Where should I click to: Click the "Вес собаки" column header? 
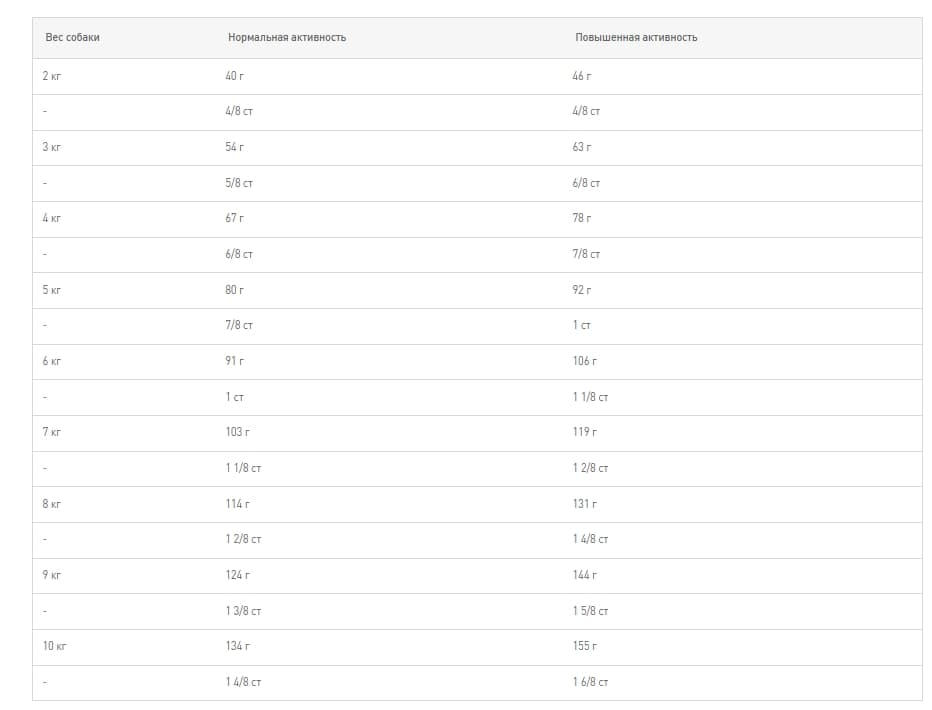point(72,37)
